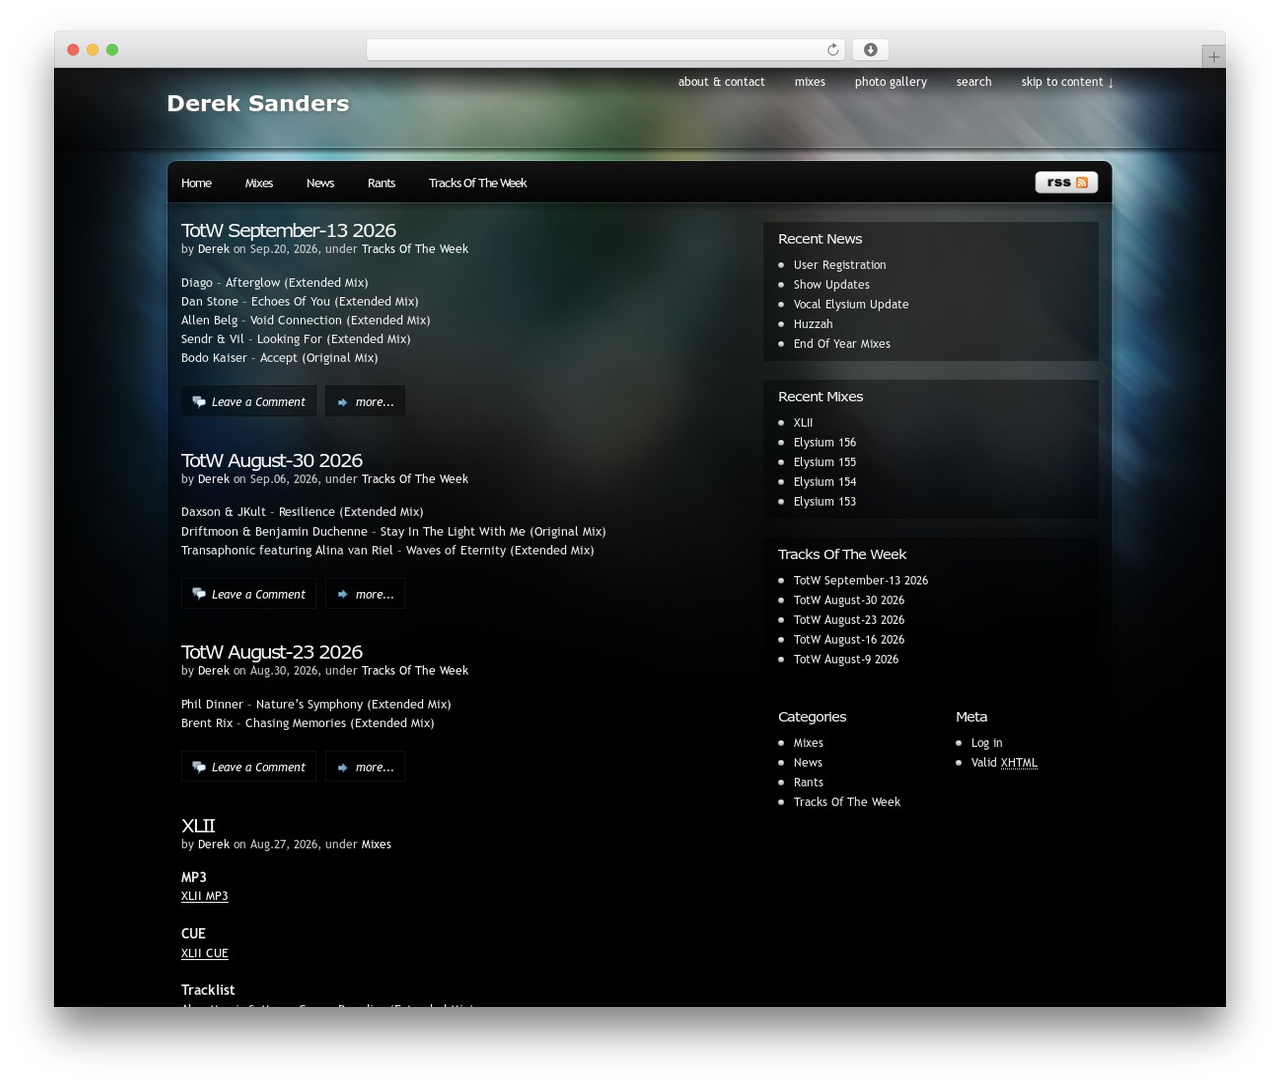Open Show Updates in Recent News
Image resolution: width=1280 pixels, height=1084 pixels.
click(x=832, y=285)
